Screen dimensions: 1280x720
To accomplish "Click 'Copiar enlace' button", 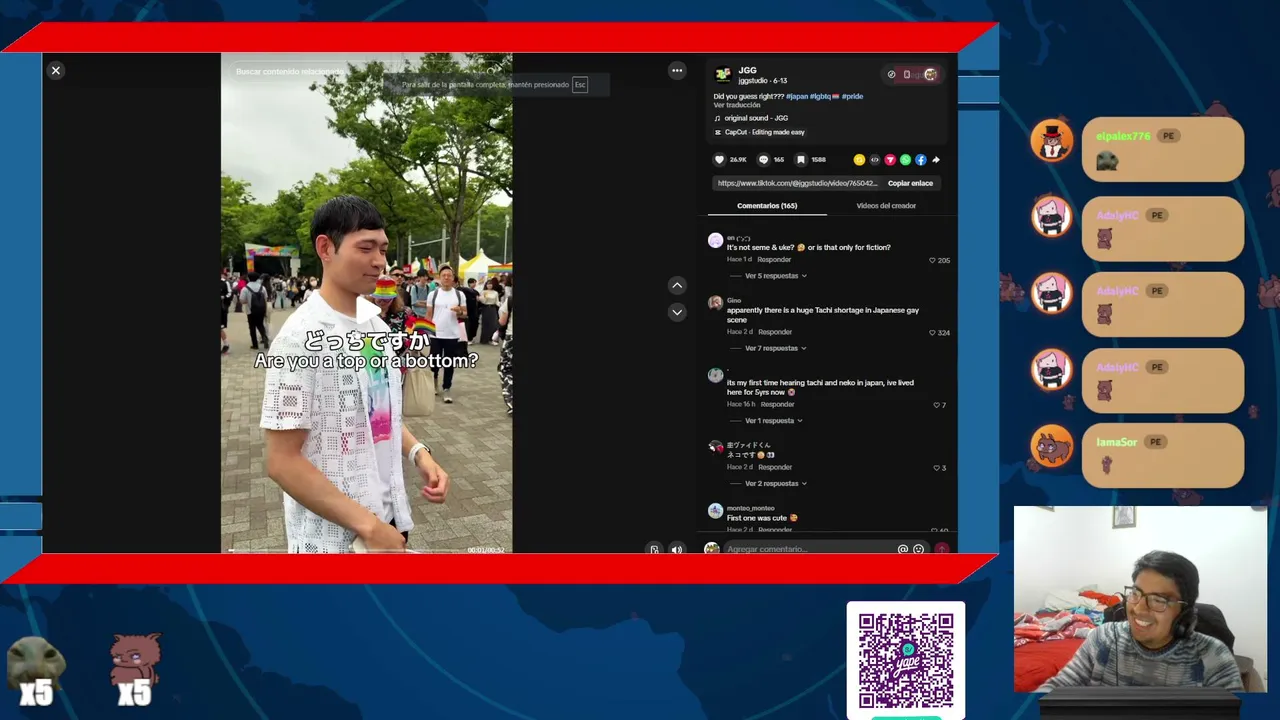I will (910, 183).
